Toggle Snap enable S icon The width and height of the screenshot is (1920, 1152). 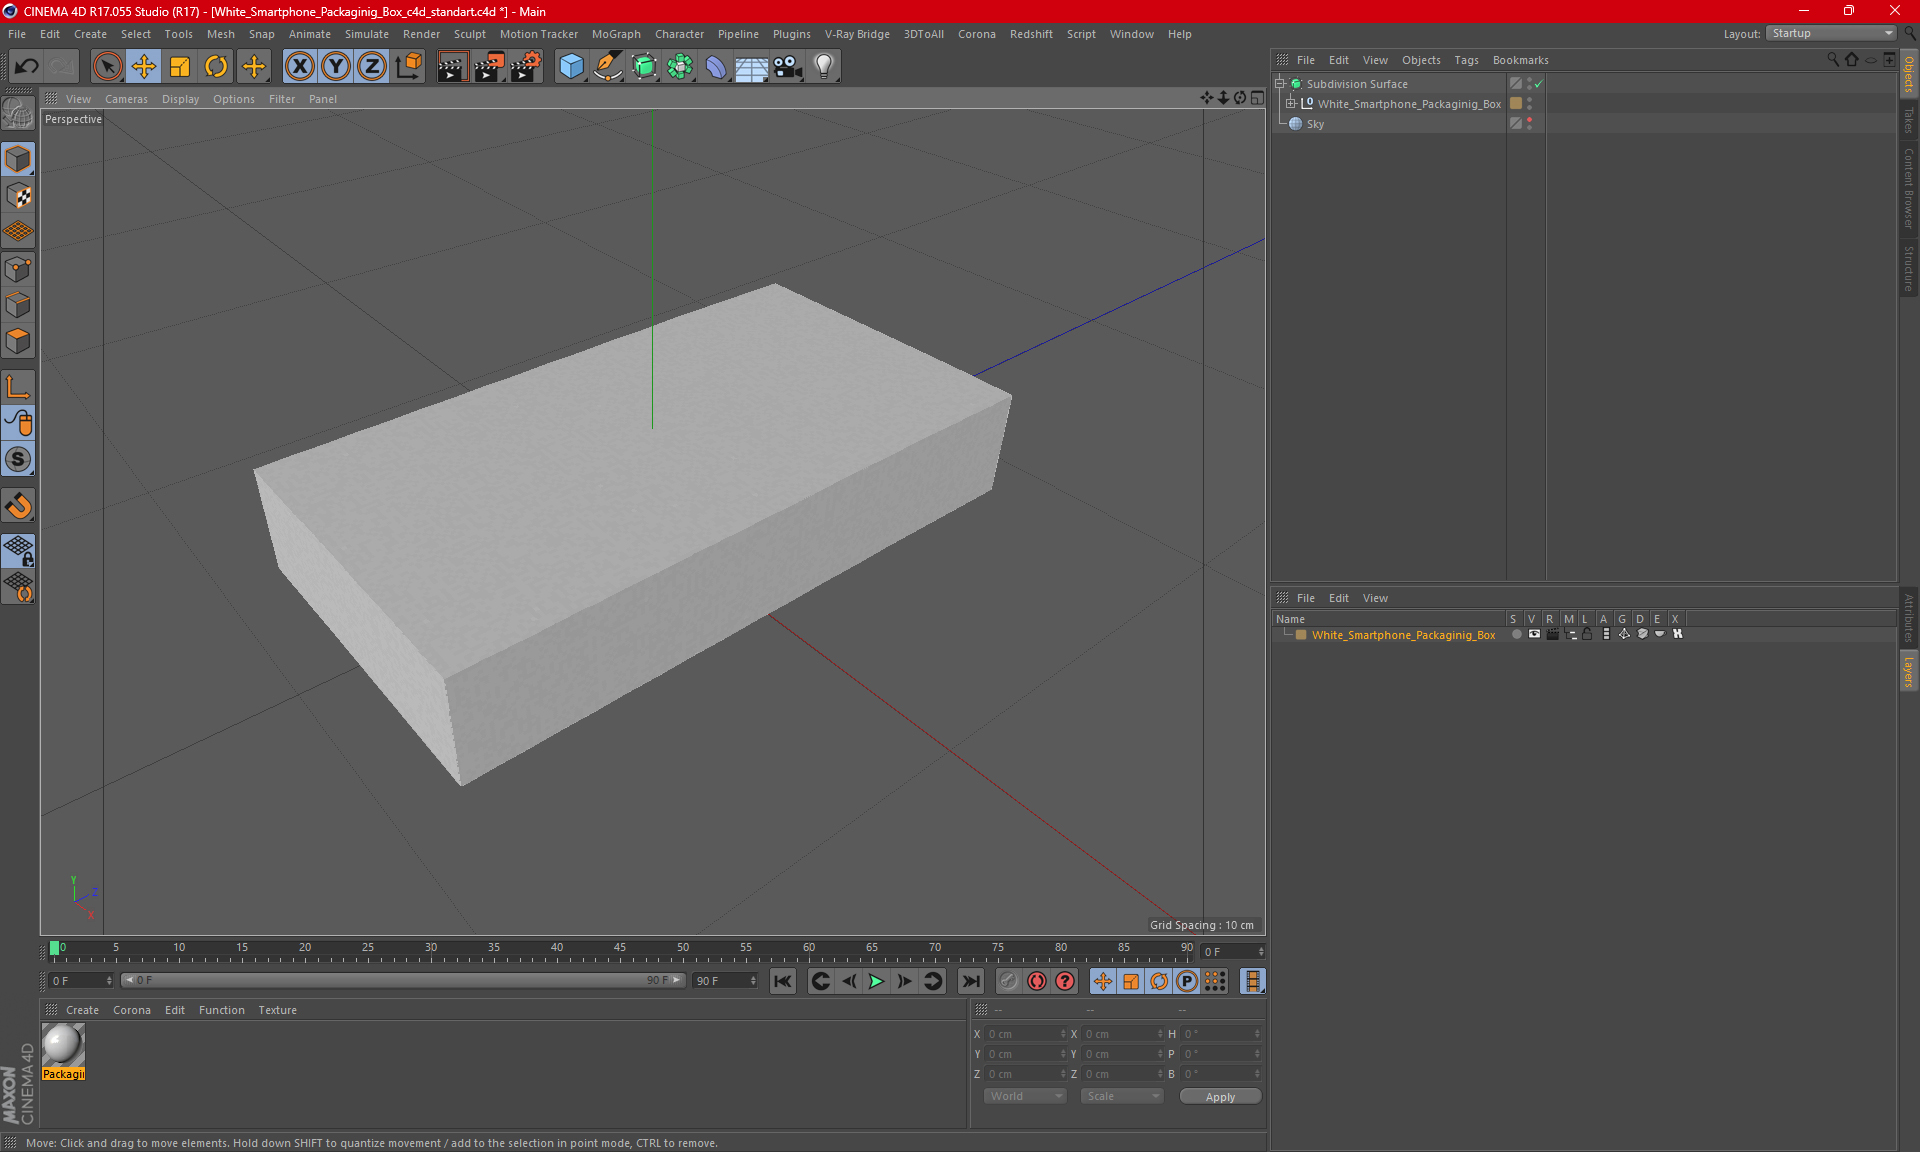click(18, 460)
